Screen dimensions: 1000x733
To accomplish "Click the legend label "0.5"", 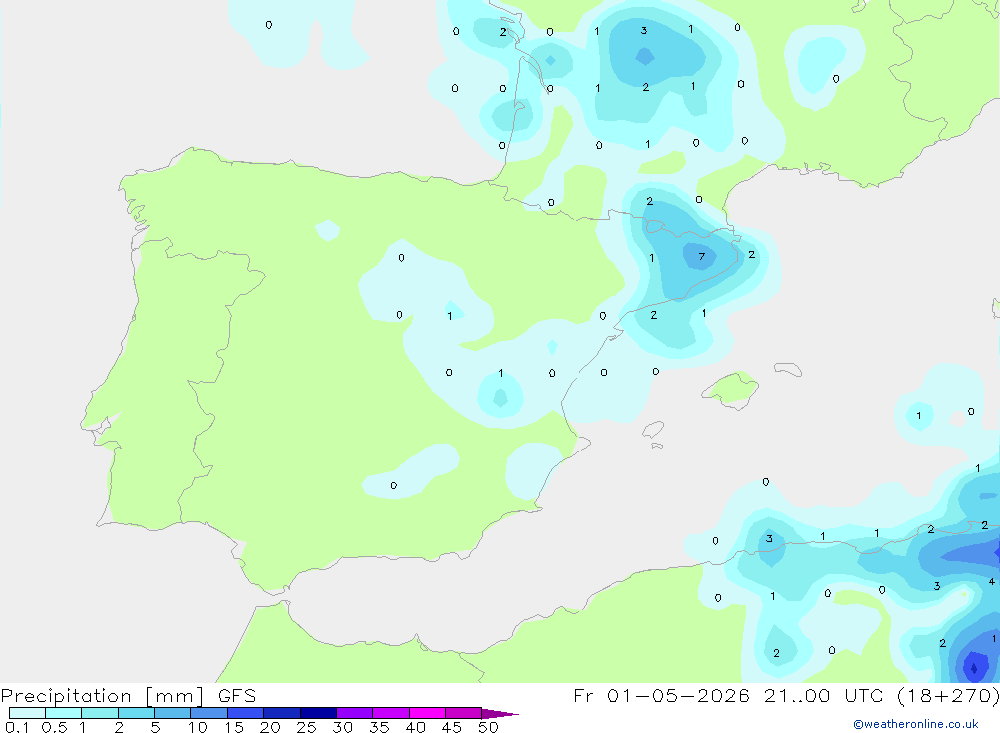I will pos(54,727).
